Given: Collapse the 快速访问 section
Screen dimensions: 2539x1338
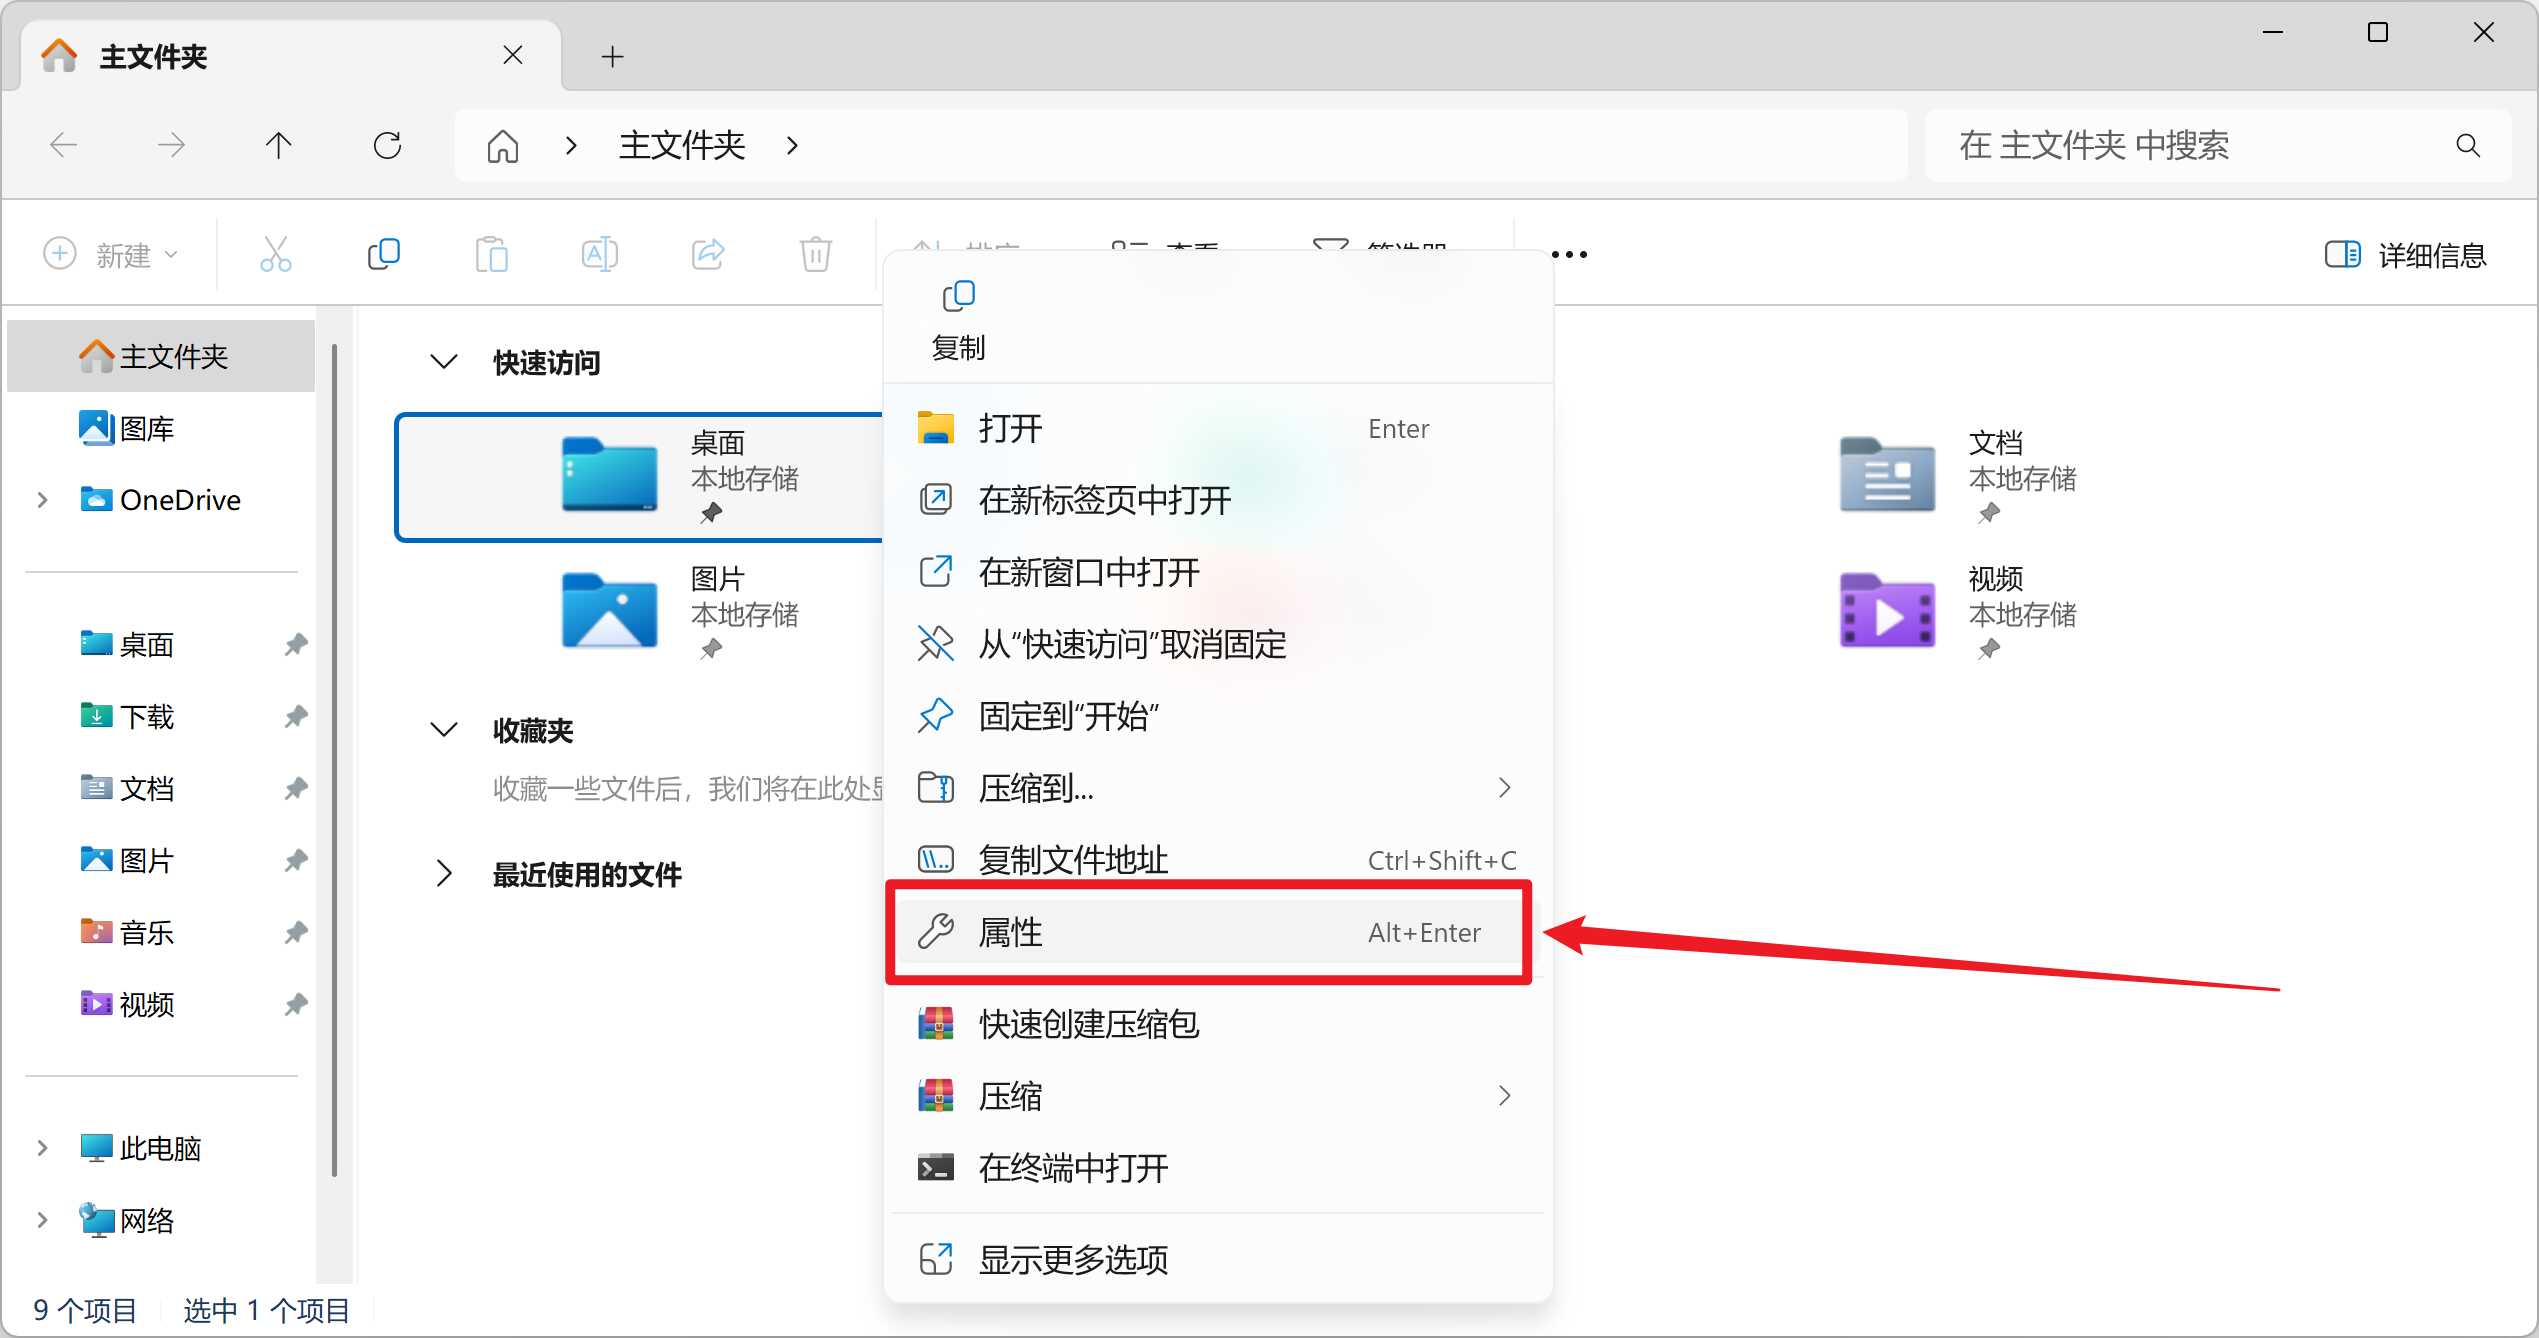Looking at the screenshot, I should tap(443, 362).
